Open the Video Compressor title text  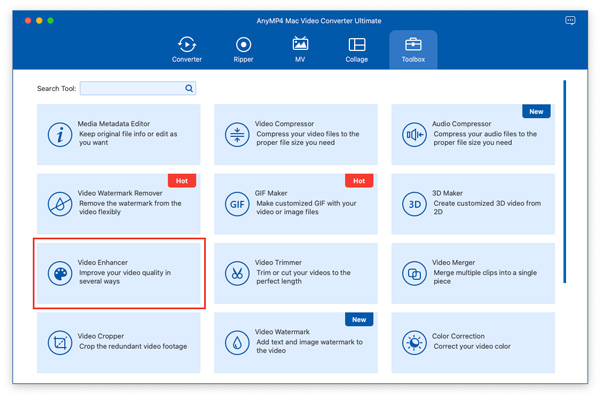284,124
